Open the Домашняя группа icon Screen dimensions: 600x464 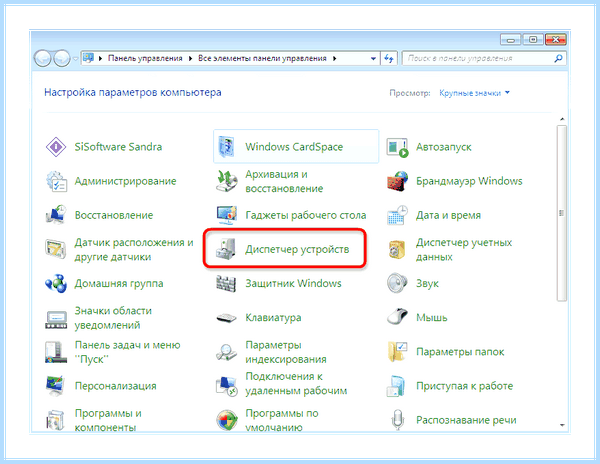tap(56, 283)
